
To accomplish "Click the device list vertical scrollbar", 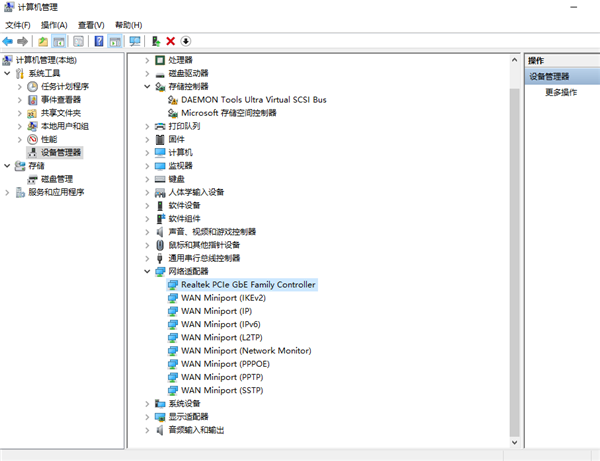I will coord(515,250).
